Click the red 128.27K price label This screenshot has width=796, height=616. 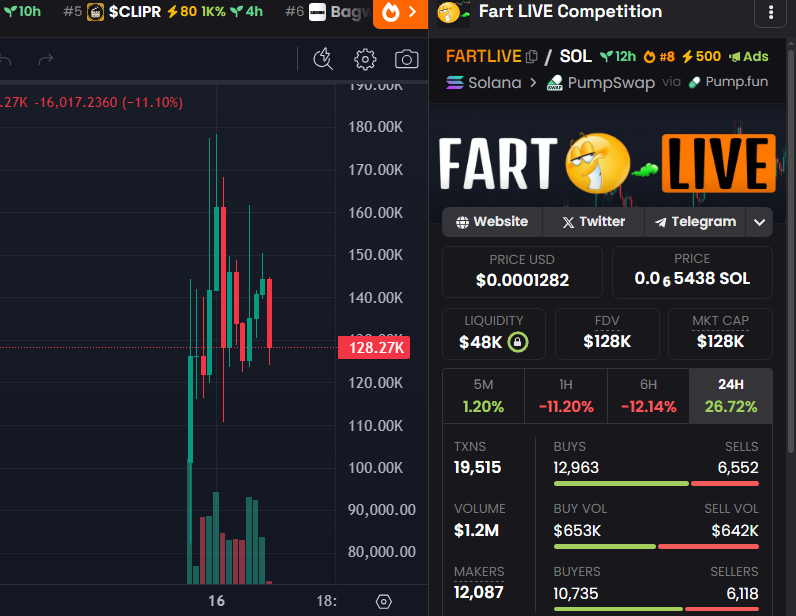(x=374, y=348)
